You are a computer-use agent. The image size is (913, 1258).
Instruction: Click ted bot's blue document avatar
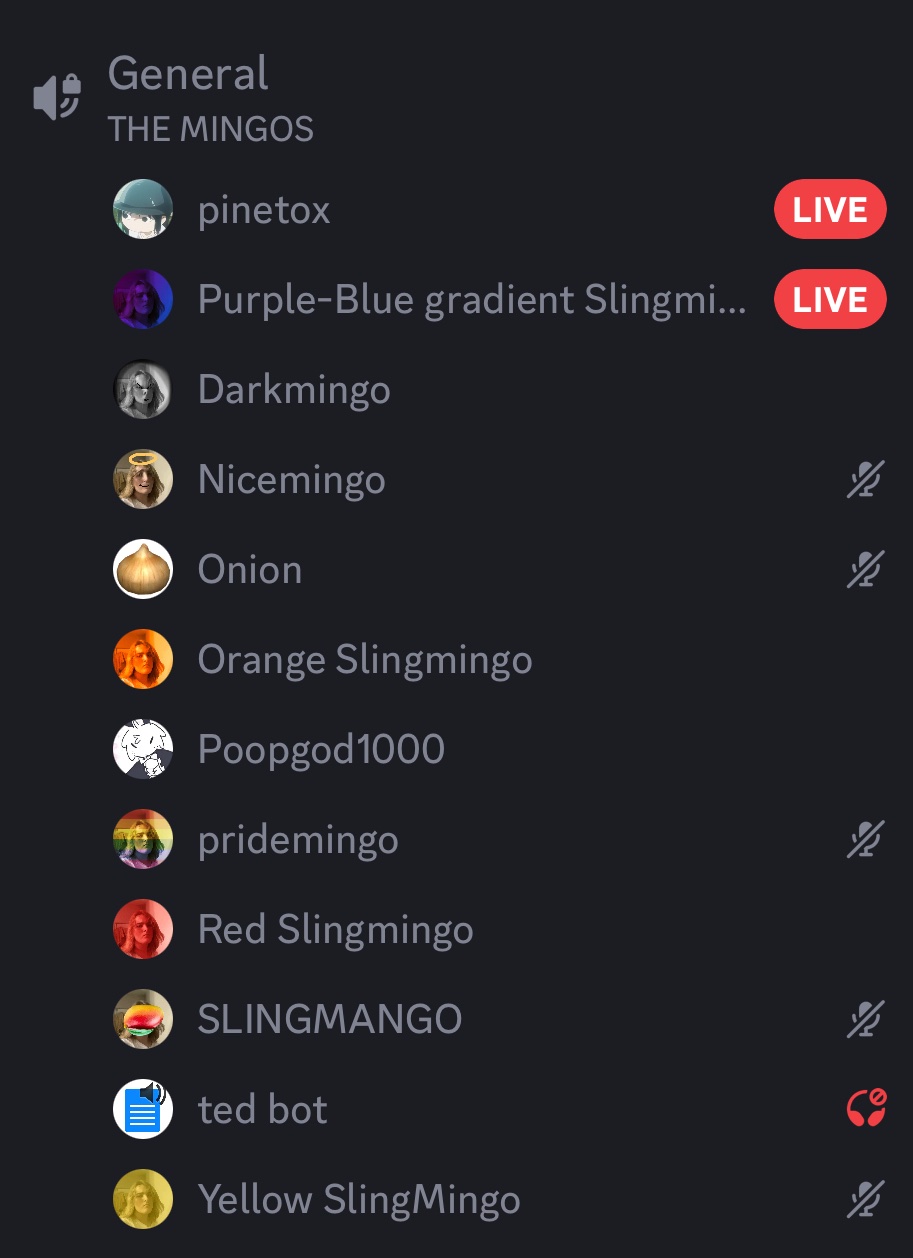click(143, 1109)
